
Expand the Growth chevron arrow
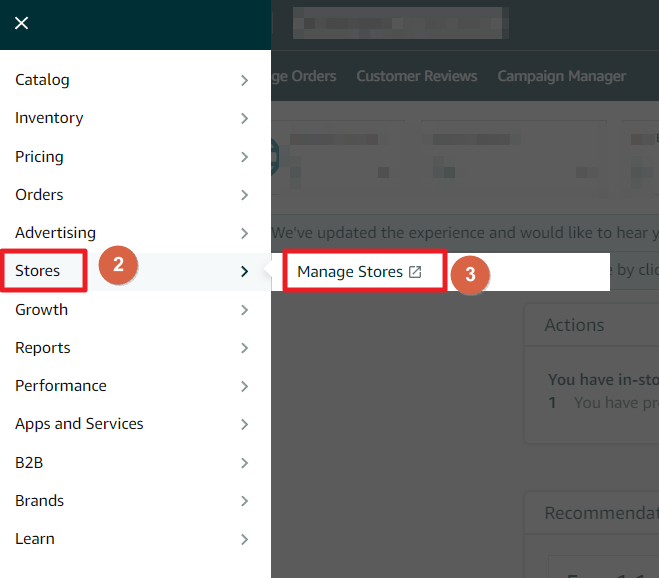(x=245, y=310)
